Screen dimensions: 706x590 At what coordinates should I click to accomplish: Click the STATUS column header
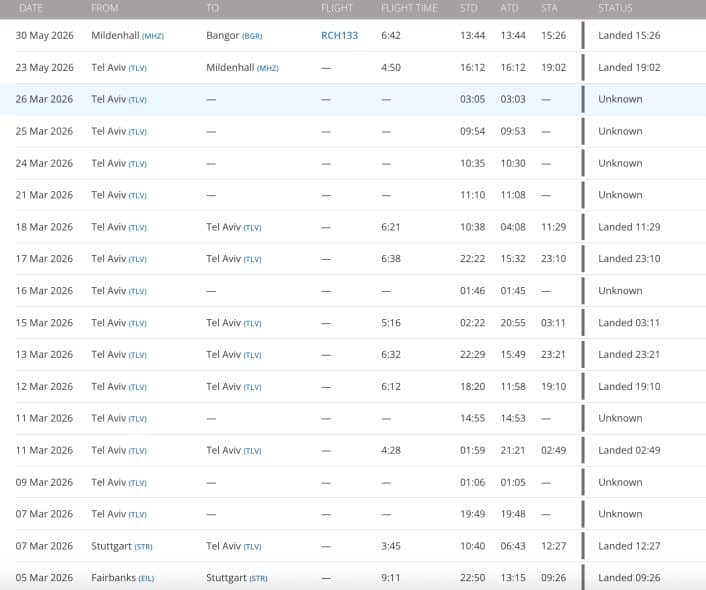click(x=615, y=8)
